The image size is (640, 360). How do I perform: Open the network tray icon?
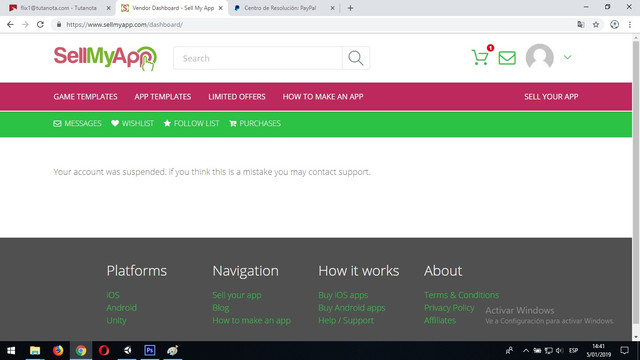[549, 350]
